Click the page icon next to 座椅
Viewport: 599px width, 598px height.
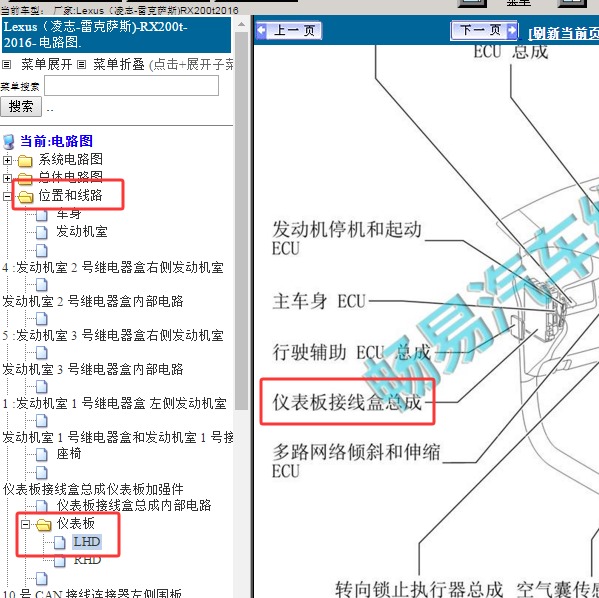tap(42, 454)
